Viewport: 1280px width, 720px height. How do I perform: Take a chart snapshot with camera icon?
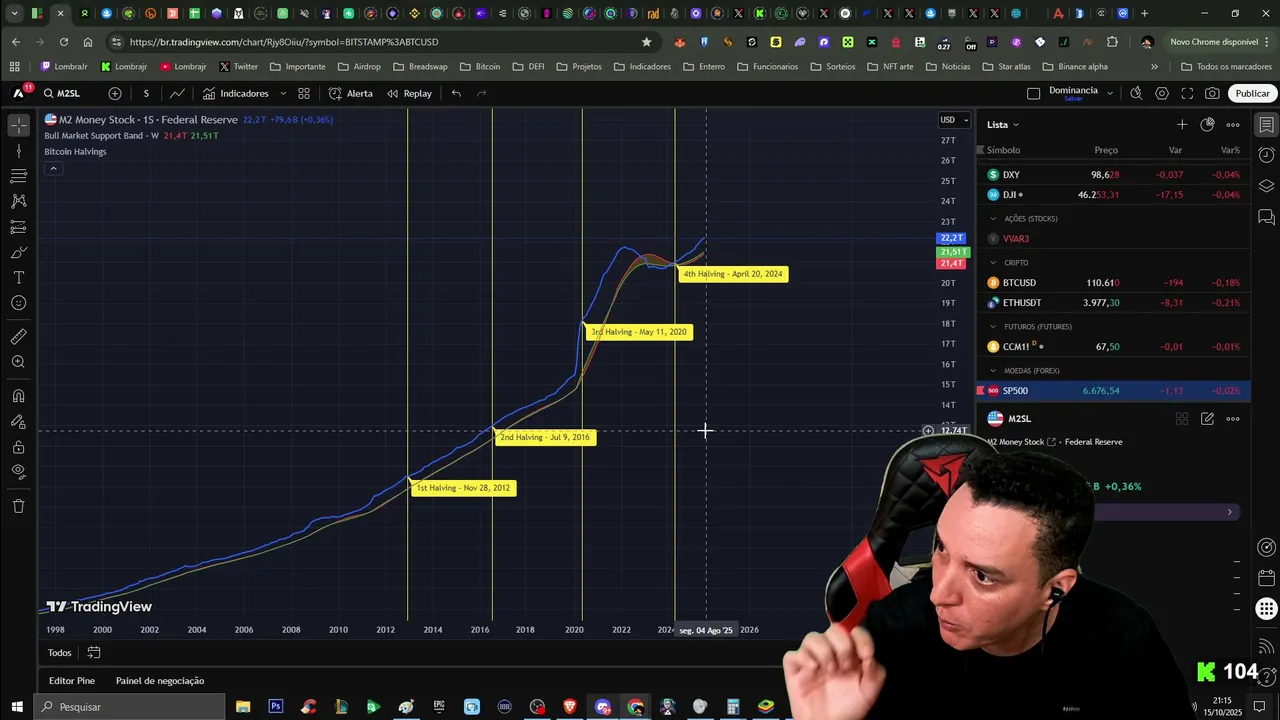1212,93
